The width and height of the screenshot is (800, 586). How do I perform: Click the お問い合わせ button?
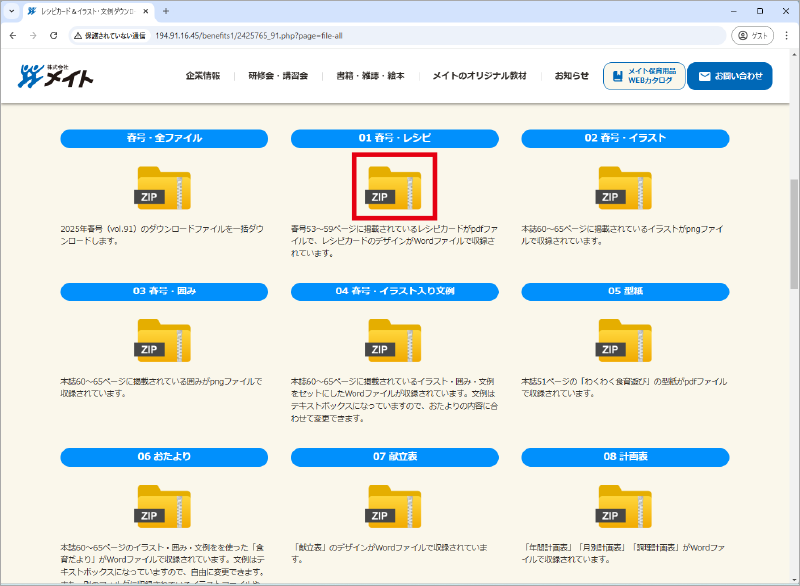click(x=730, y=76)
